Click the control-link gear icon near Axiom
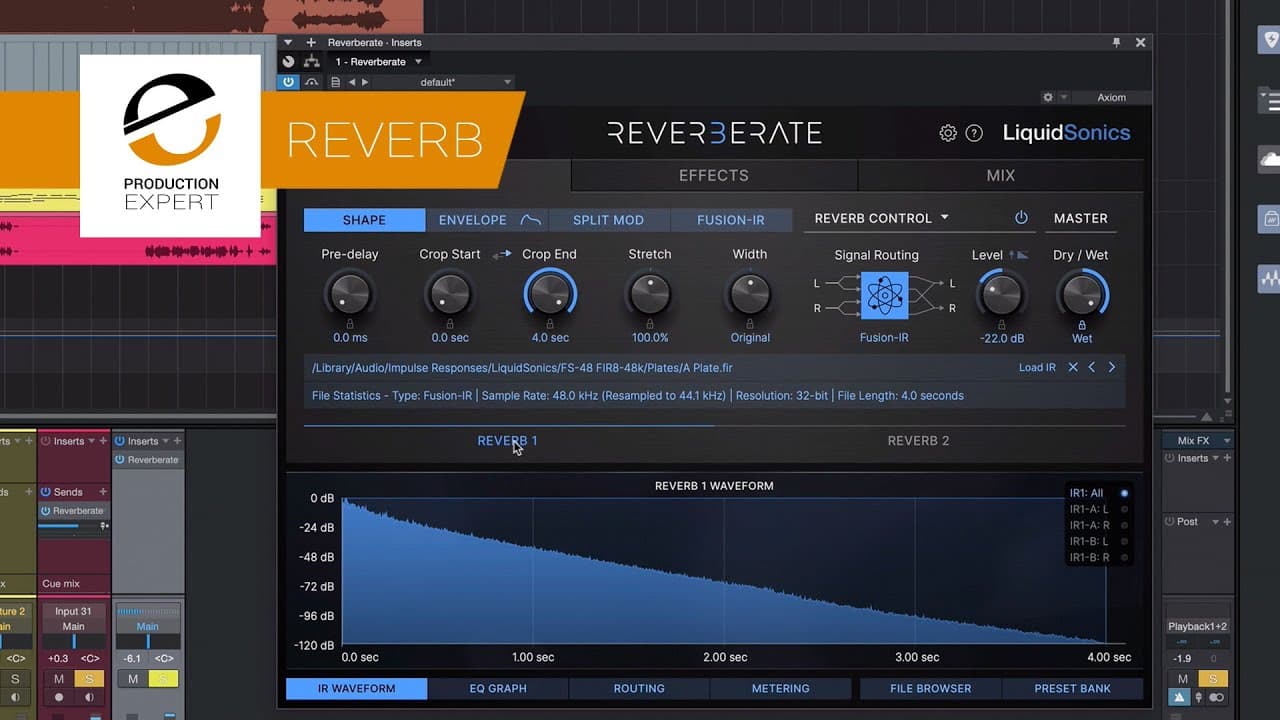Viewport: 1280px width, 720px height. [1048, 97]
